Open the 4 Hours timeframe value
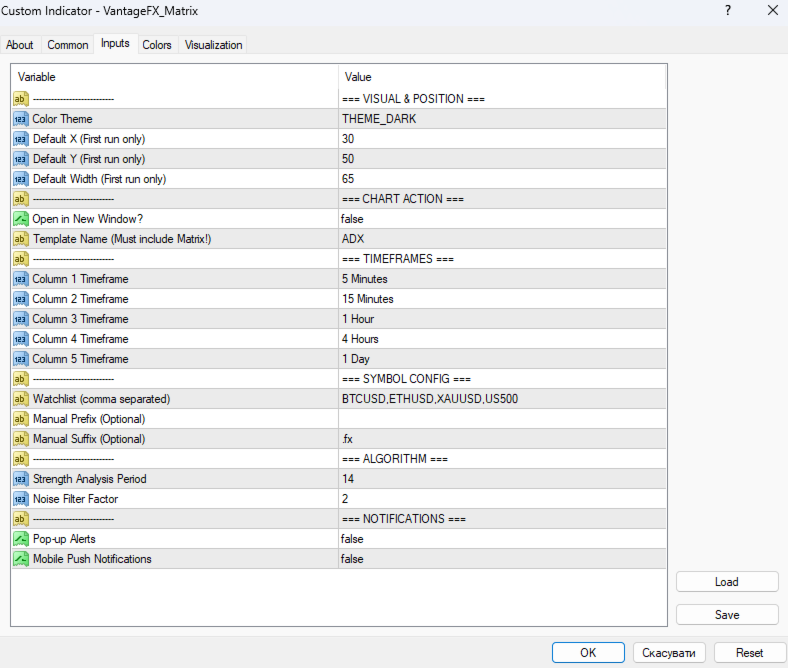The image size is (788, 668). tap(502, 339)
